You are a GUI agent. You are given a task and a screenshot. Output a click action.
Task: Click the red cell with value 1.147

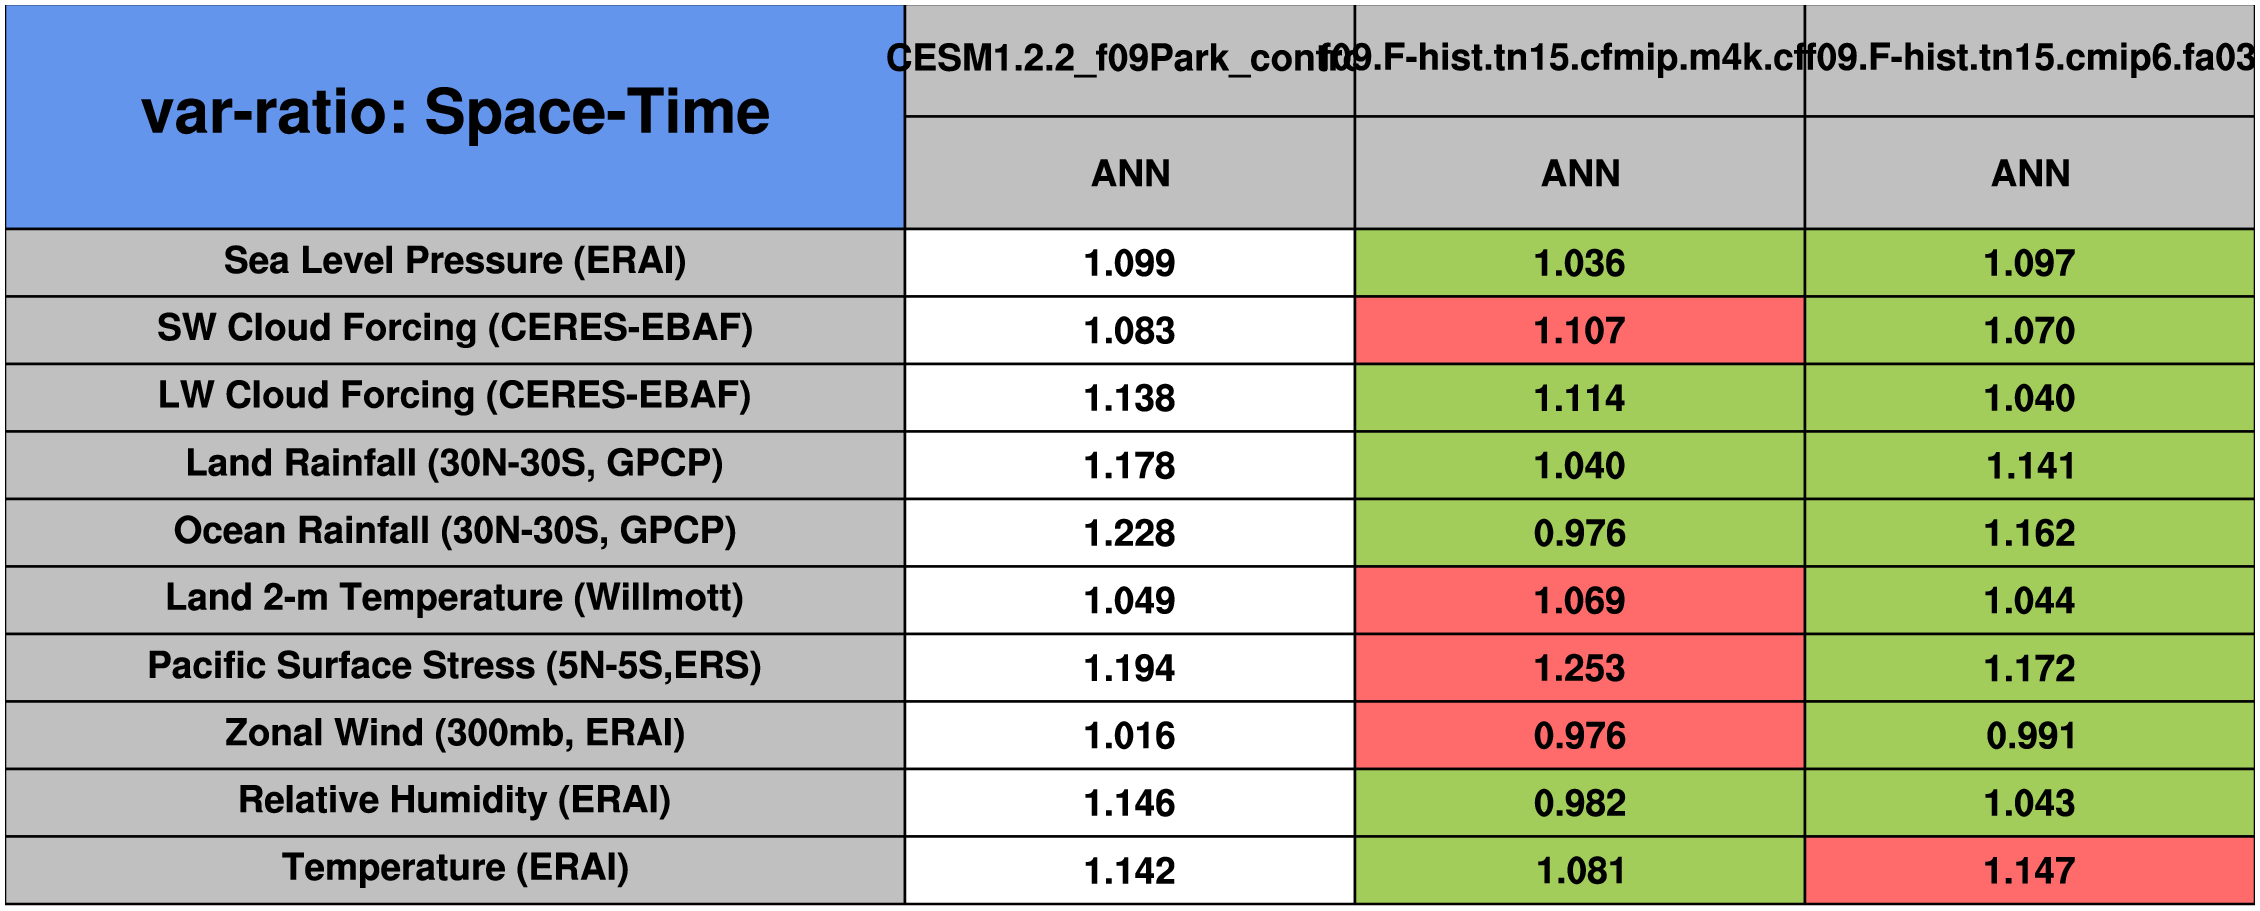tap(2030, 870)
